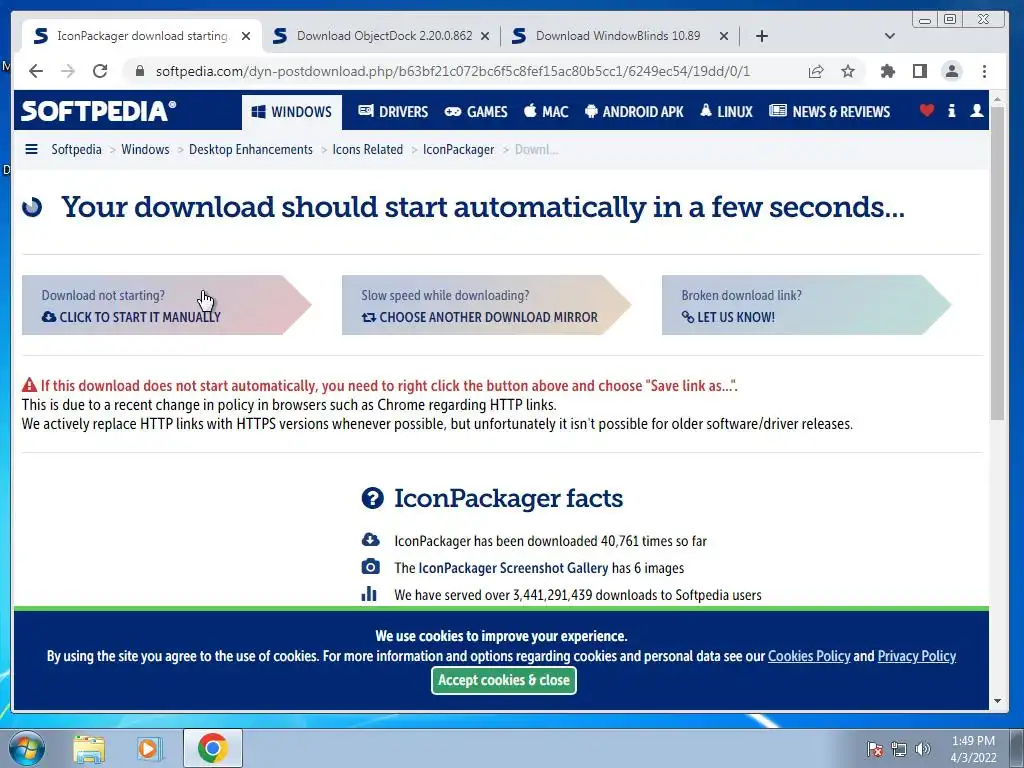
Task: Click the address bar URL
Action: coord(453,71)
